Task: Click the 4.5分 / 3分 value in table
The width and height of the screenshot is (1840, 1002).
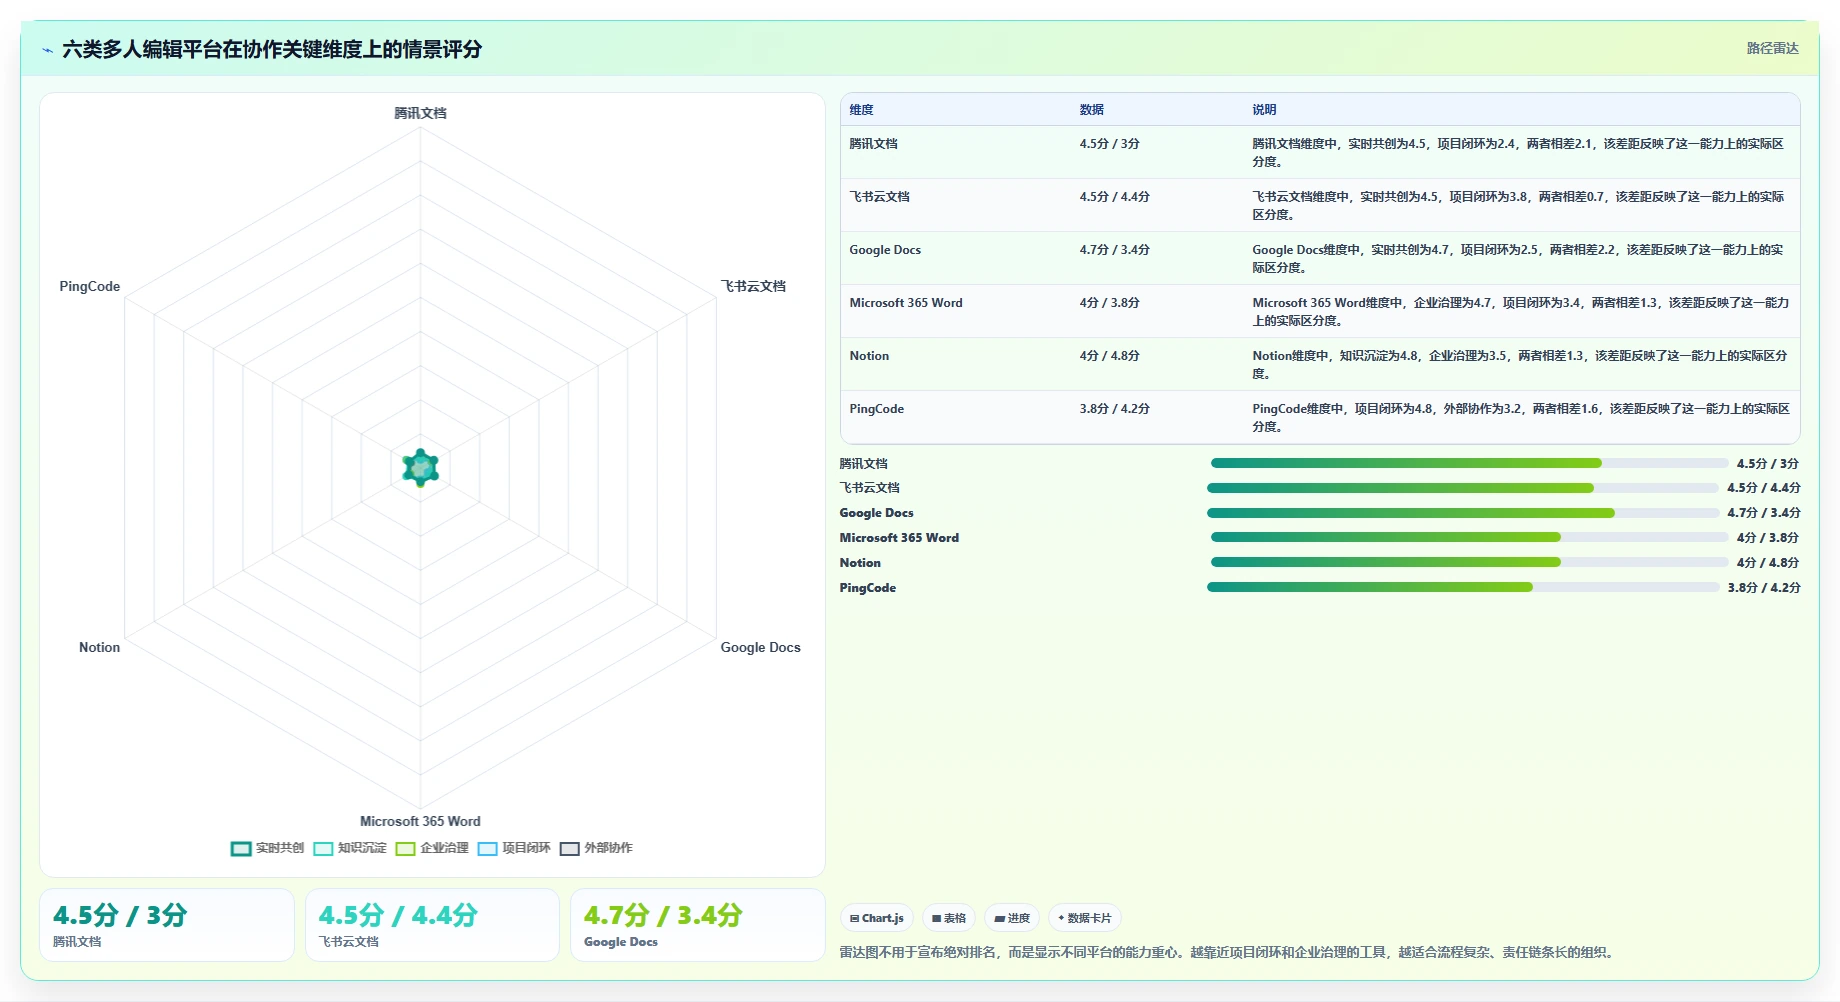Action: tap(1110, 144)
